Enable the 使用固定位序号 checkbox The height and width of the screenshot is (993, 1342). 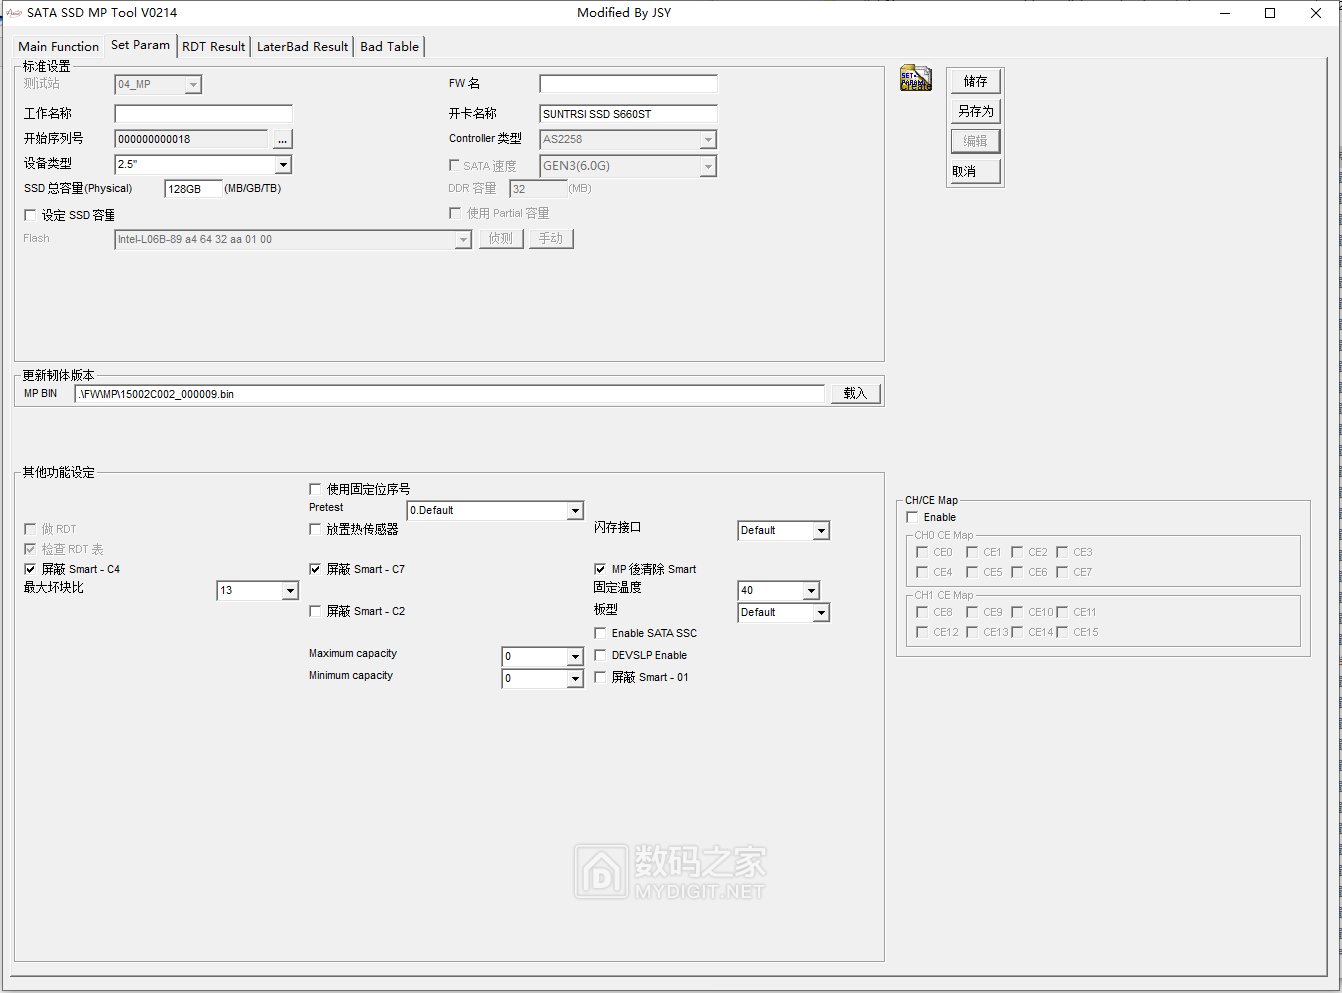pos(315,489)
